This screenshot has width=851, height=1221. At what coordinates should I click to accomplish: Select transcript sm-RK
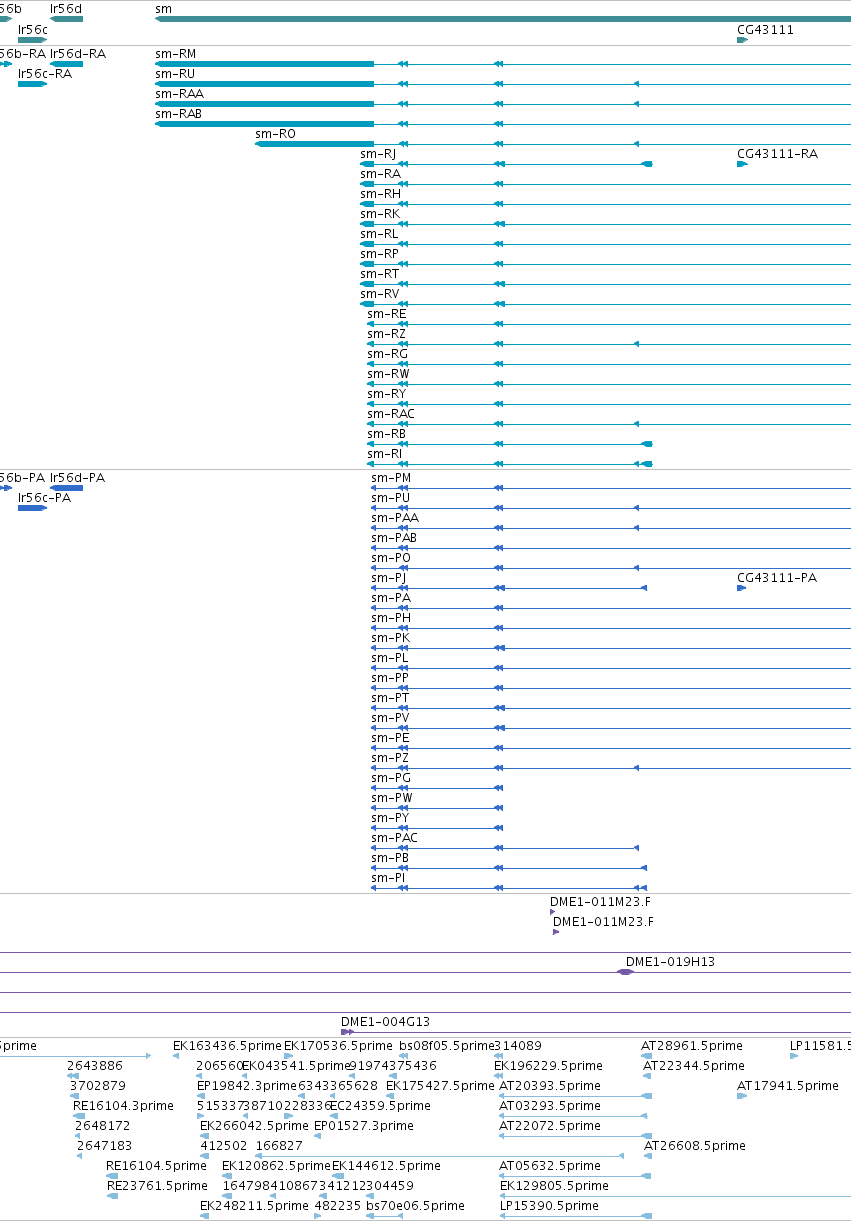(x=380, y=213)
